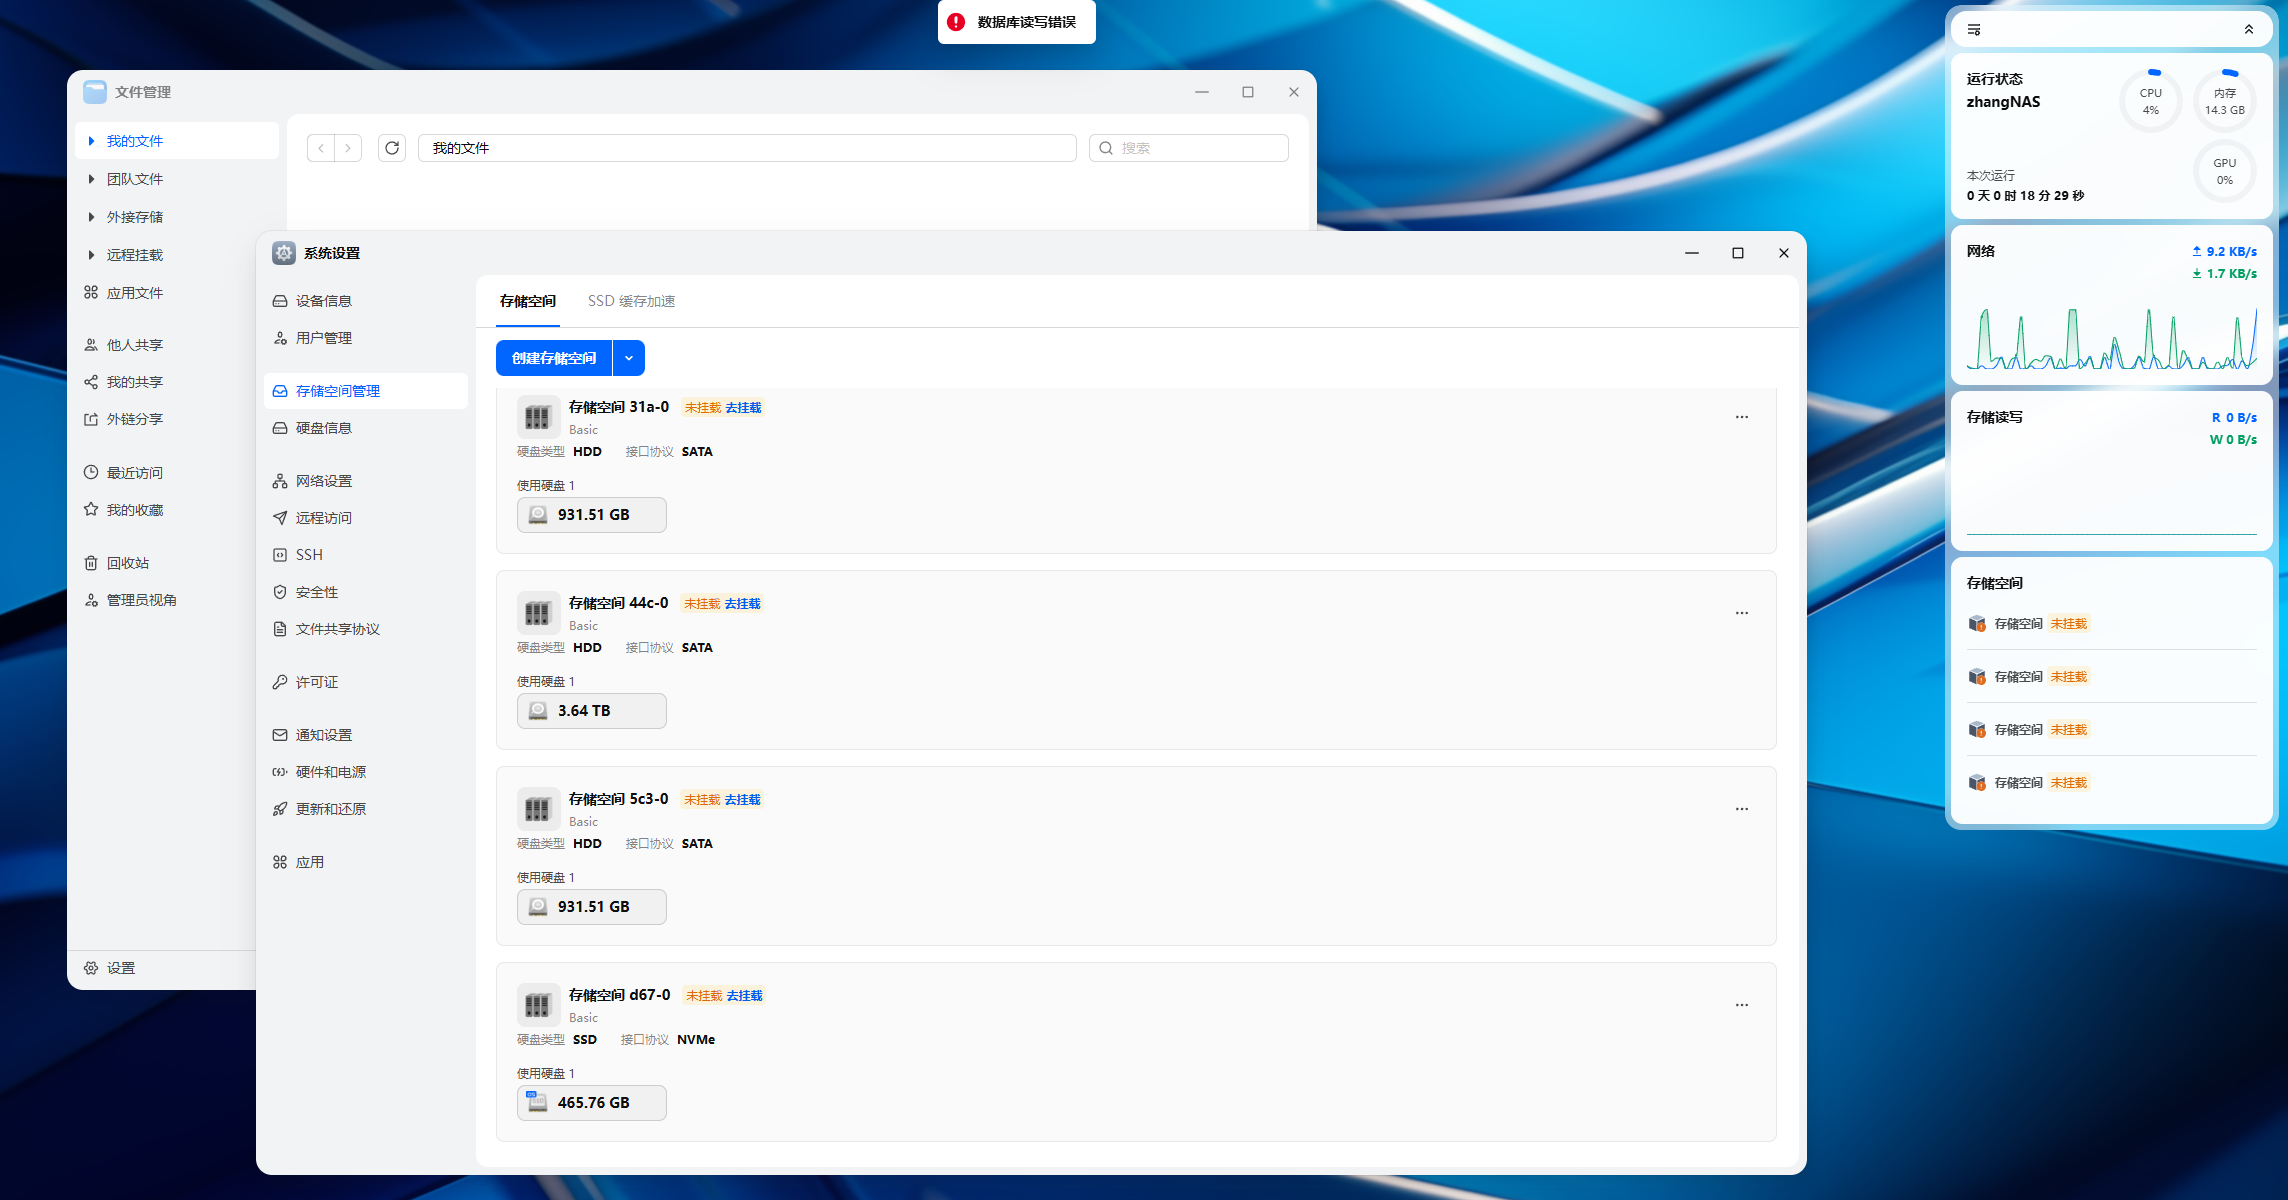Expand the 远程挂载 tree node
Image resolution: width=2288 pixels, height=1200 pixels.
point(91,255)
